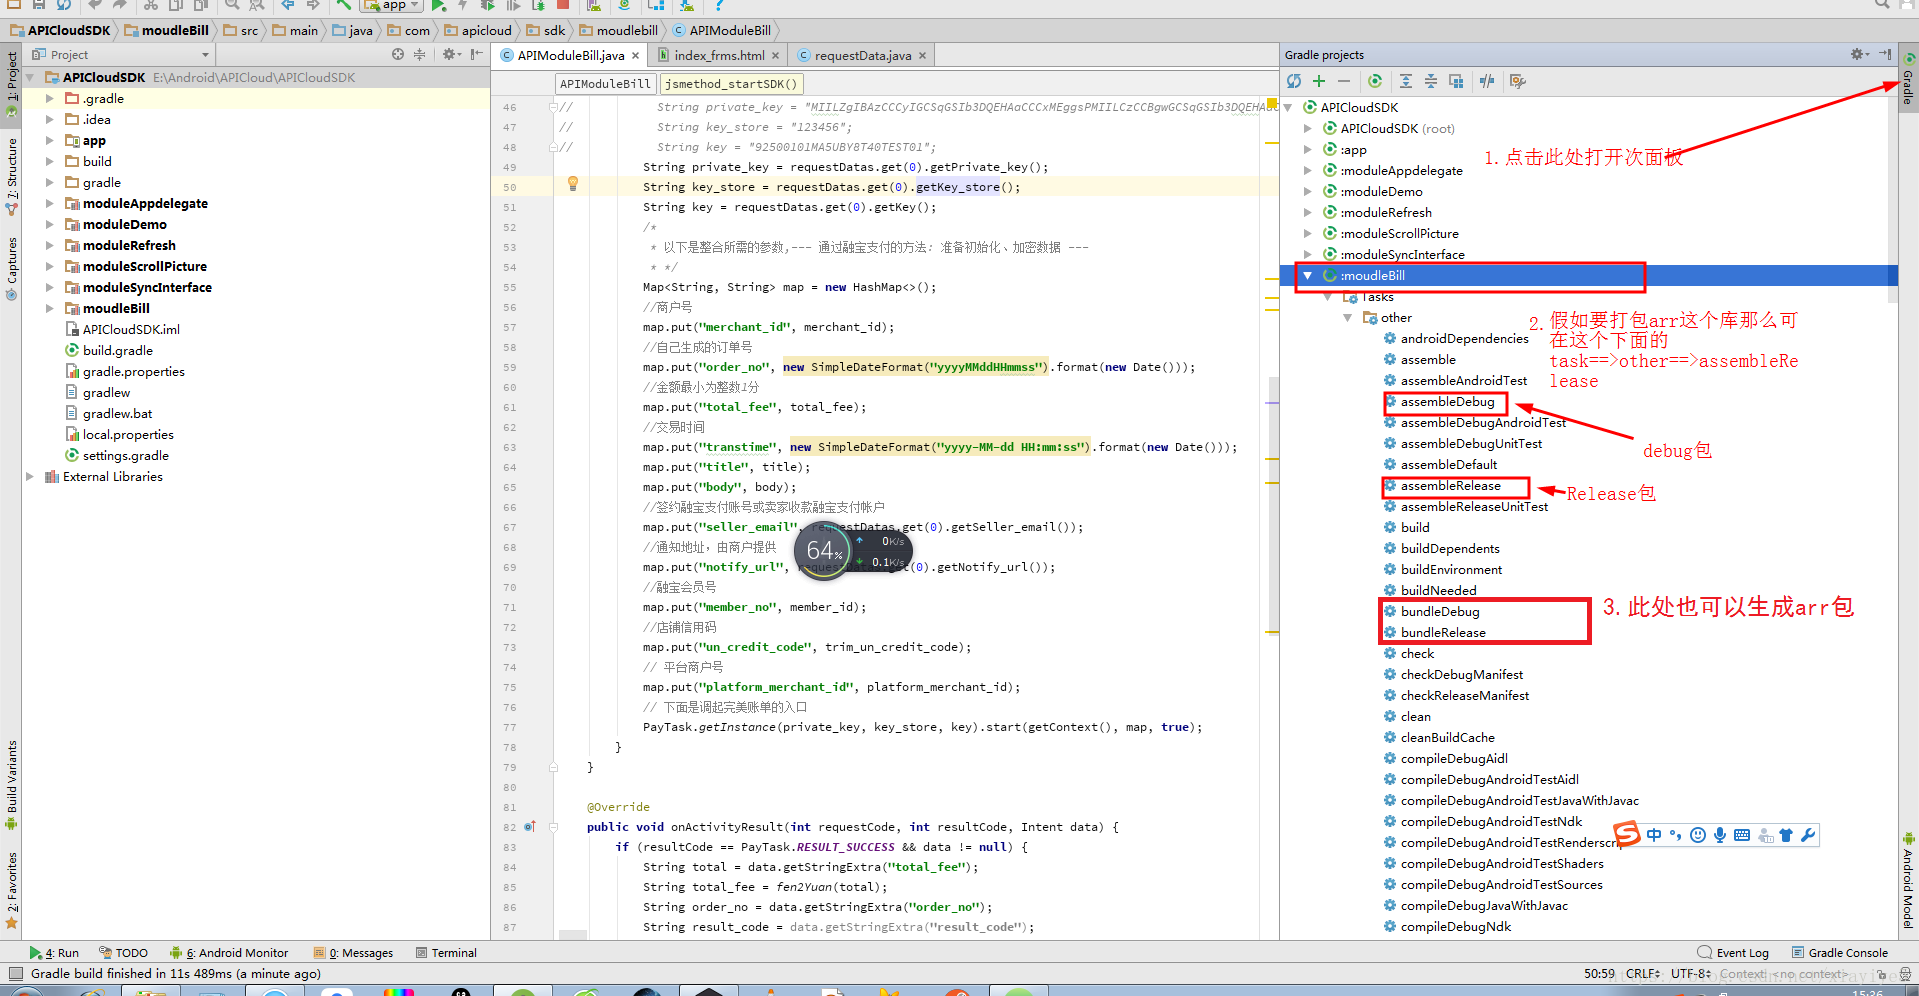Expand the .gradle folder in Project tree
This screenshot has height=996, width=1919.
pos(49,99)
